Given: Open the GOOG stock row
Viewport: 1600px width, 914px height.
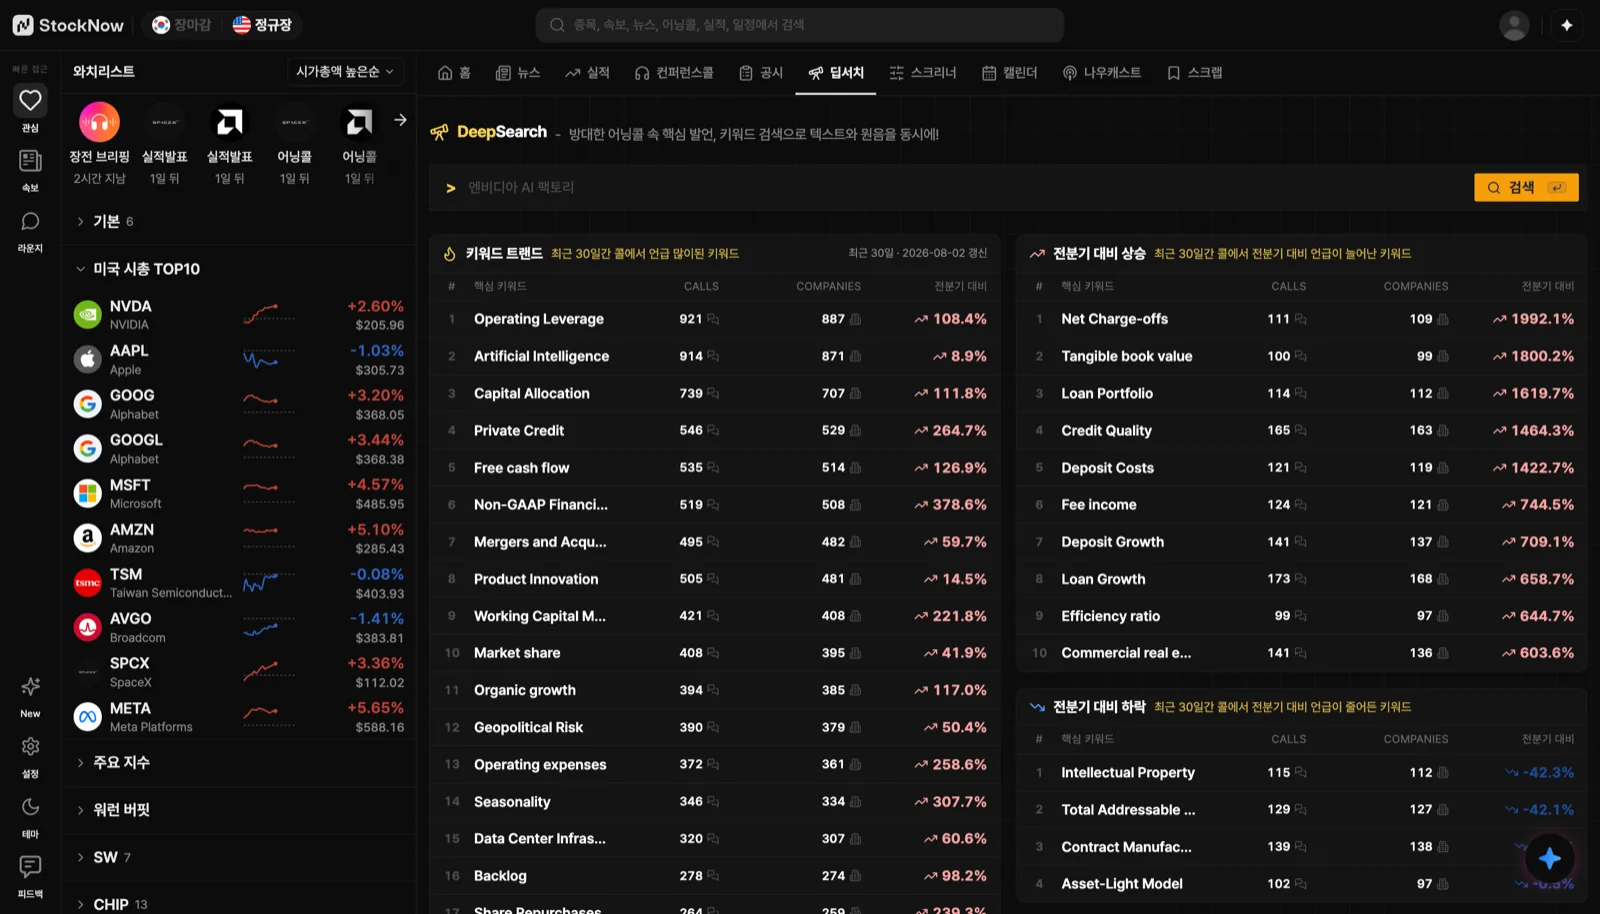Looking at the screenshot, I should [238, 404].
